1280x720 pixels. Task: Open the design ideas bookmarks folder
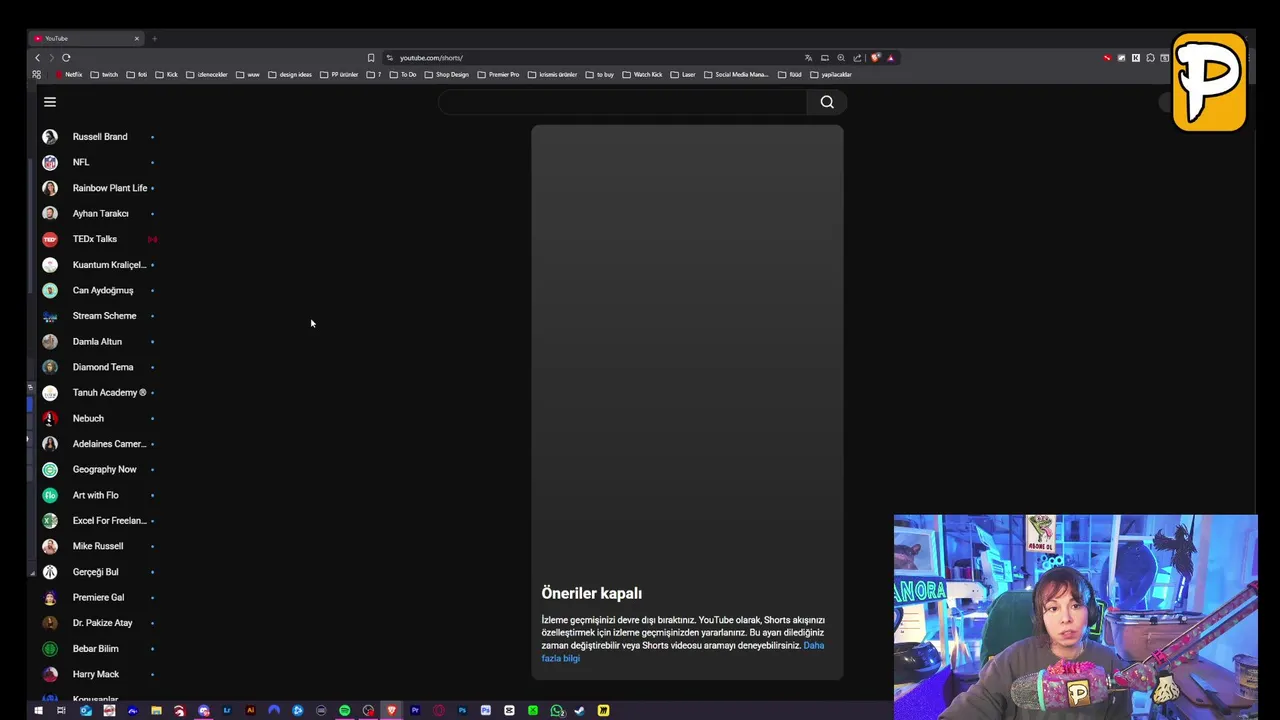click(x=290, y=75)
